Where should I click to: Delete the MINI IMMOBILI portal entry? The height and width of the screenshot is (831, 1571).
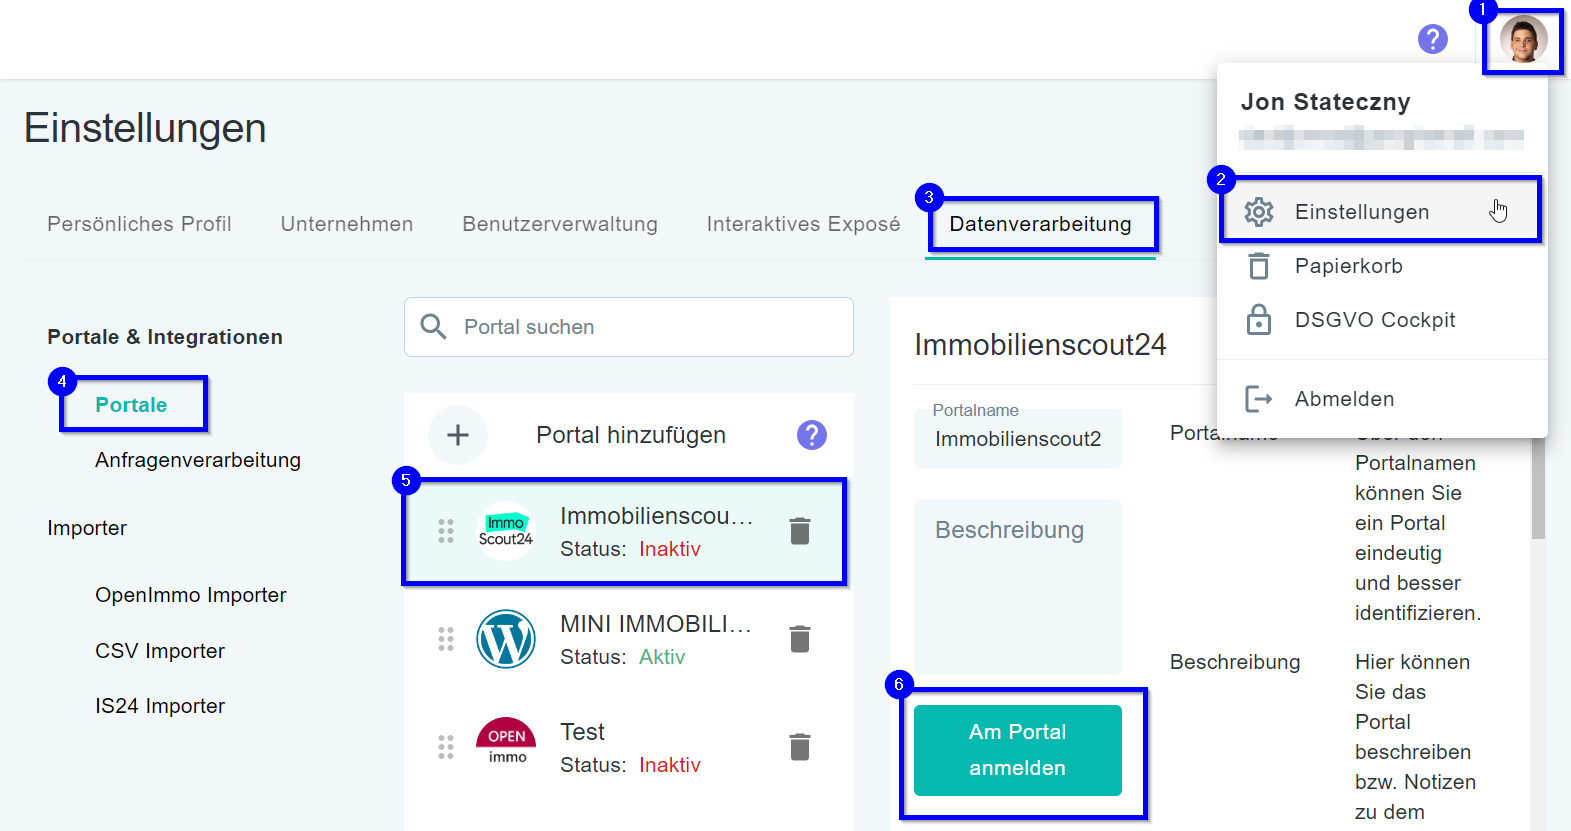(x=799, y=639)
